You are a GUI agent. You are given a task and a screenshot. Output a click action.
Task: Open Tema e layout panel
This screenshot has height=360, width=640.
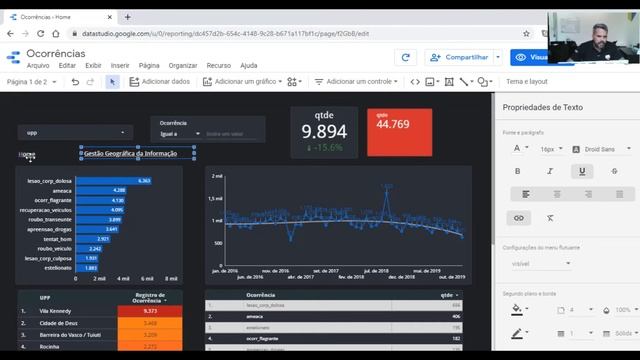[x=527, y=82]
